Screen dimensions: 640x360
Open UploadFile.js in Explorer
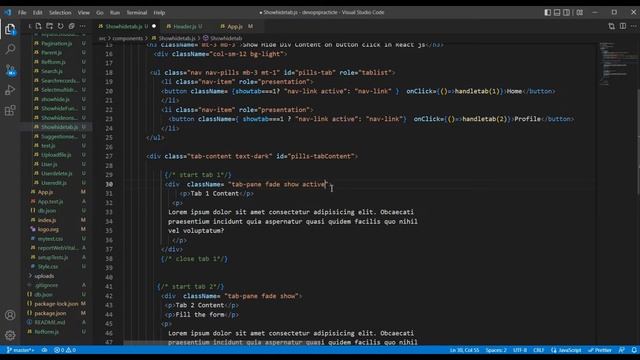pyautogui.click(x=56, y=155)
